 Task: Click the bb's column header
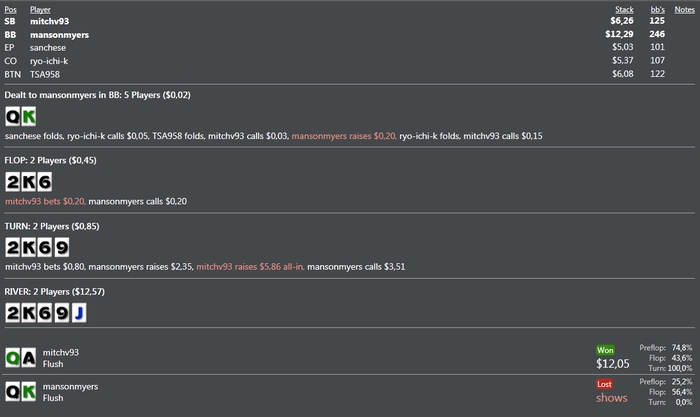[657, 9]
